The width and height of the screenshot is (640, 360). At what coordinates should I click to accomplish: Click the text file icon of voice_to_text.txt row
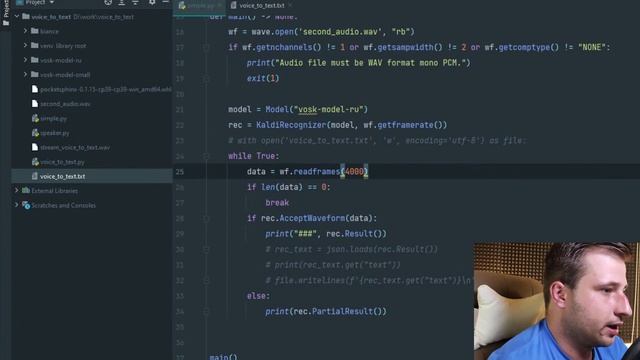pyautogui.click(x=35, y=176)
